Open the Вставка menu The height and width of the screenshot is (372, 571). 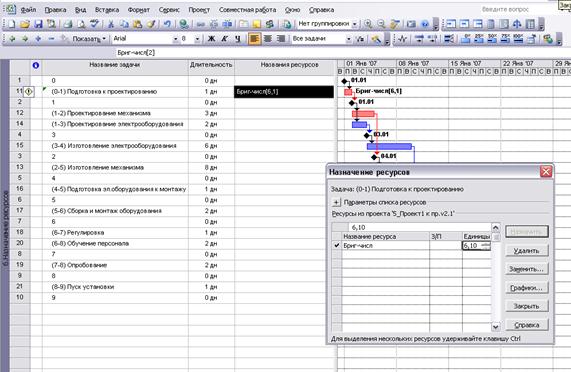(x=107, y=10)
